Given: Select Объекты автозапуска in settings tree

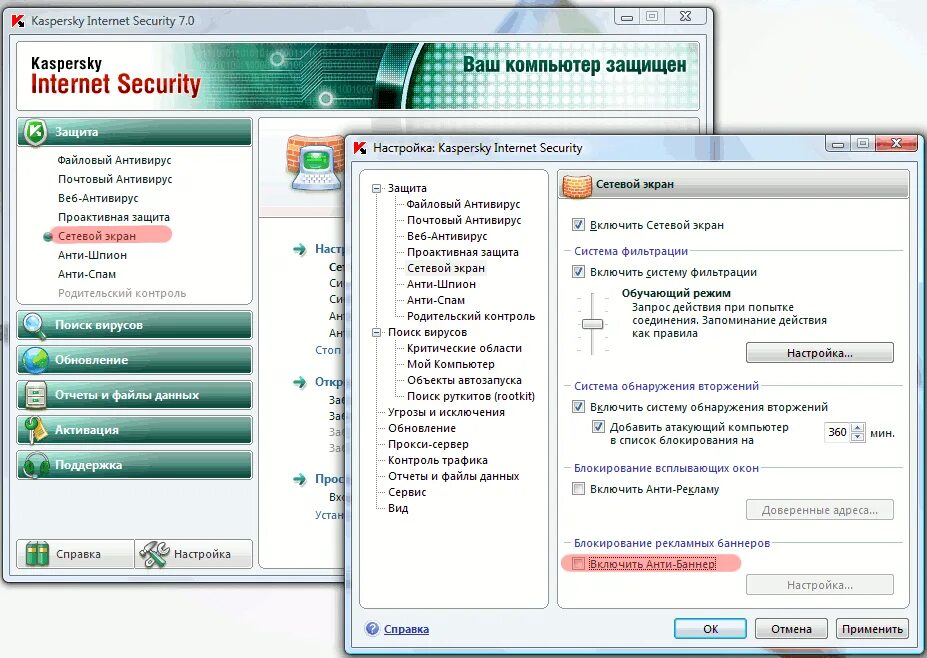Looking at the screenshot, I should [464, 380].
